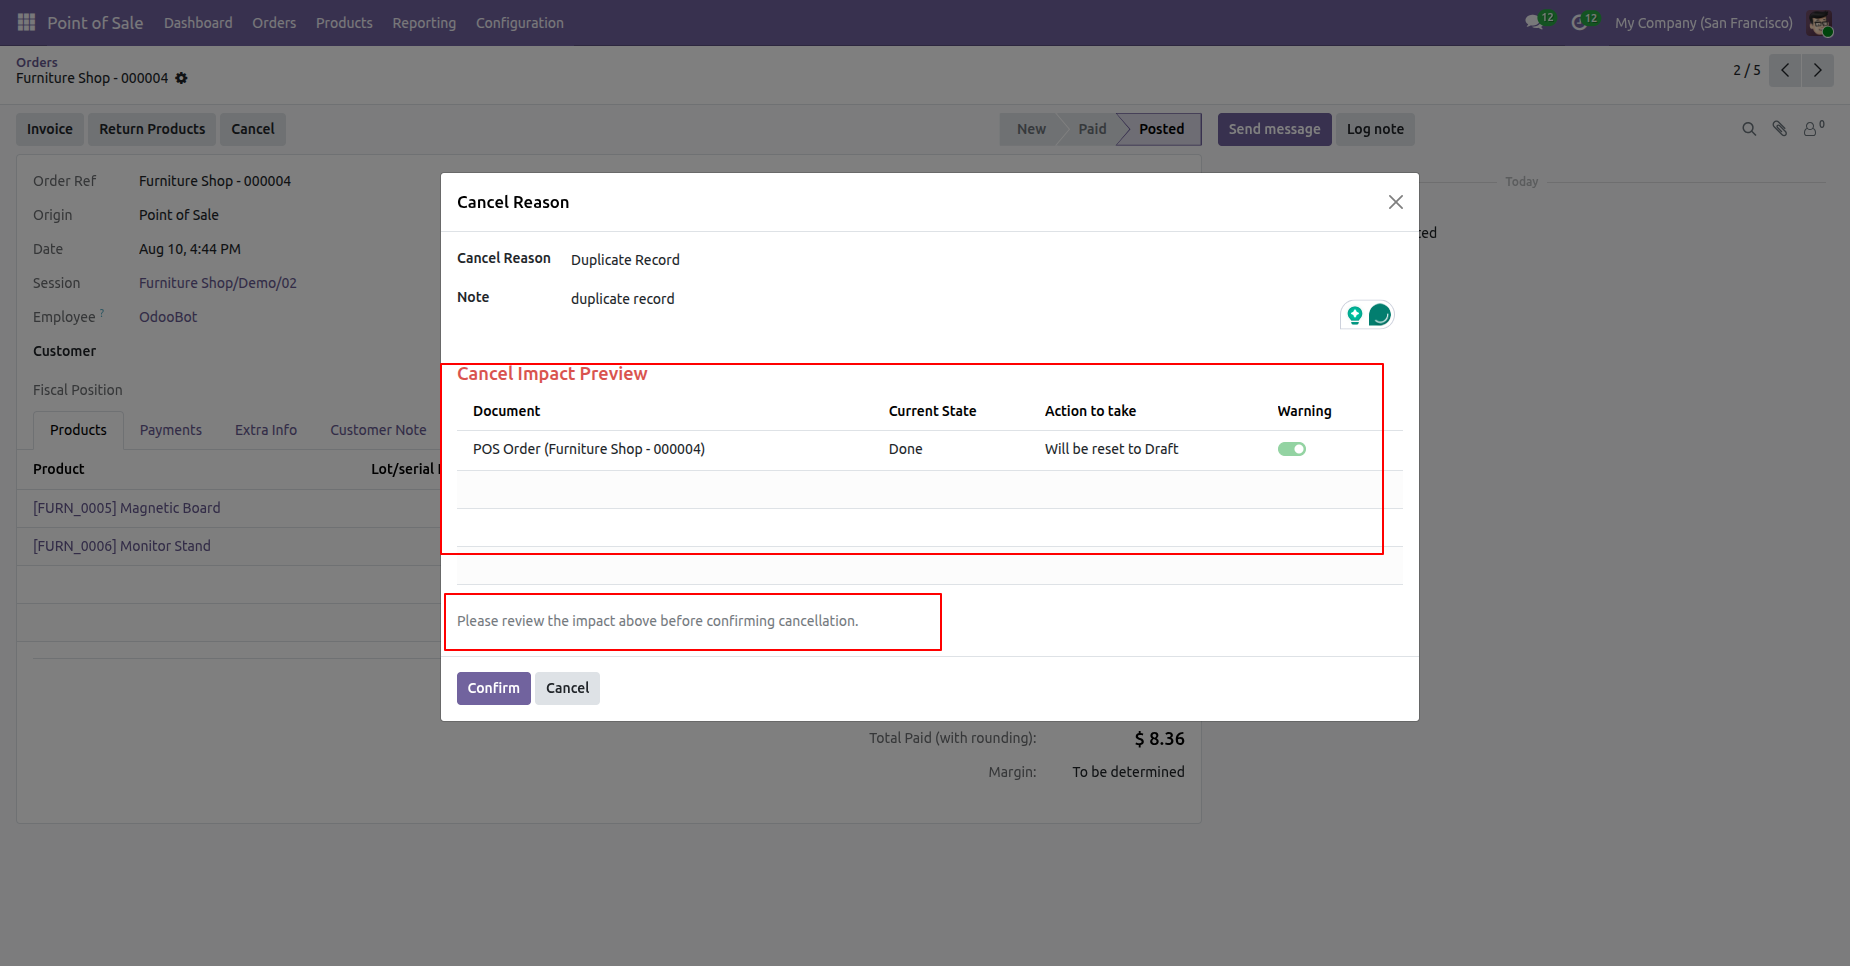Open the Reporting menu
Viewport: 1850px width, 966px height.
tap(424, 22)
